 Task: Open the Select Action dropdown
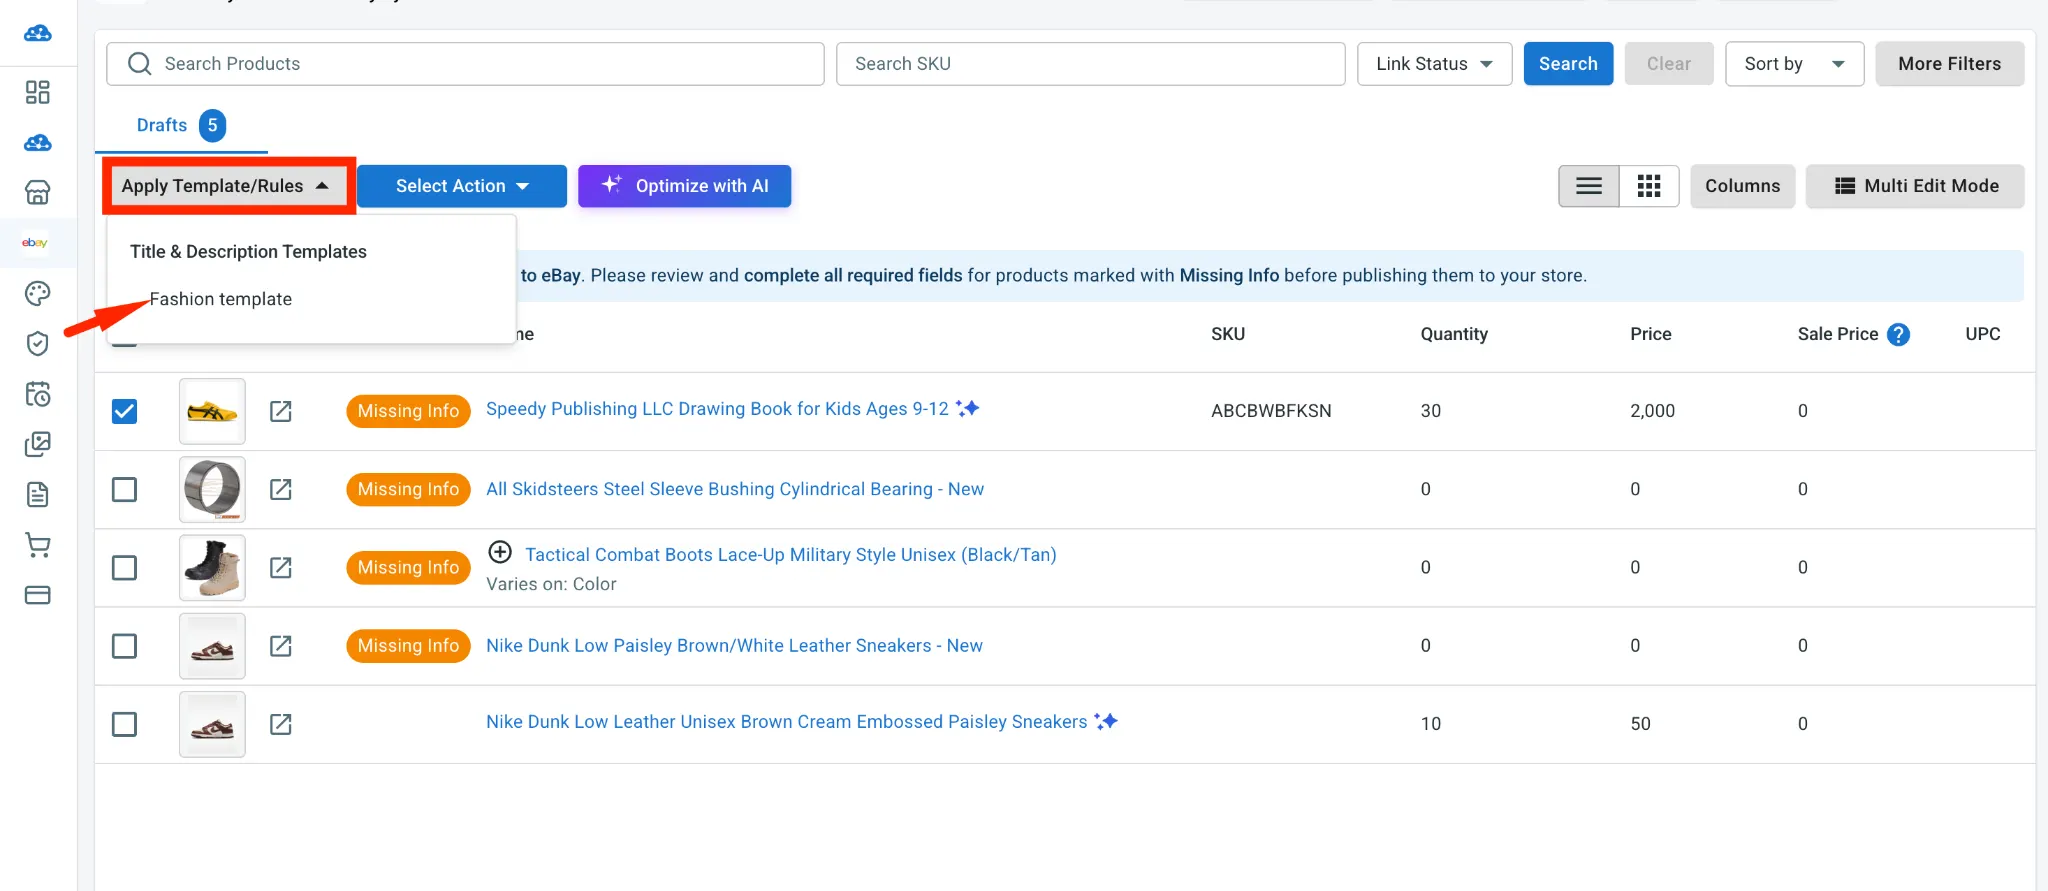pos(462,186)
